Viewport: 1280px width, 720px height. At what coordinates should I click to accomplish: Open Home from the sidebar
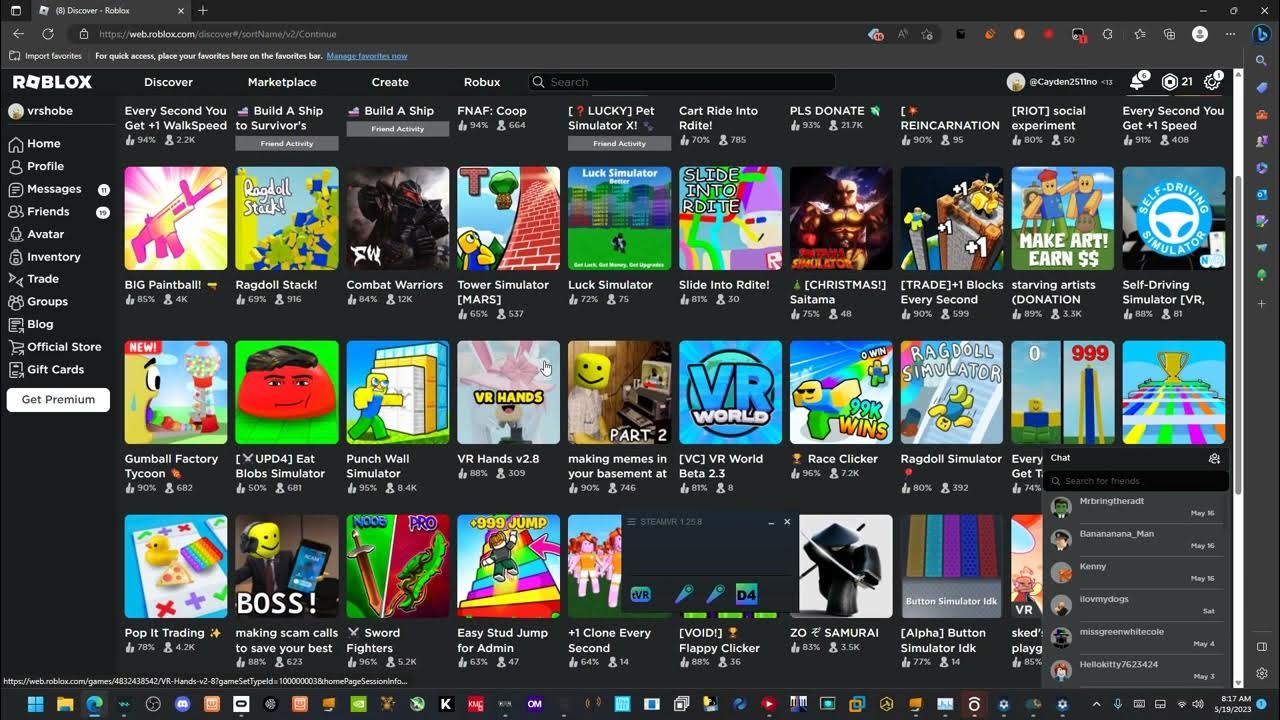coord(36,143)
